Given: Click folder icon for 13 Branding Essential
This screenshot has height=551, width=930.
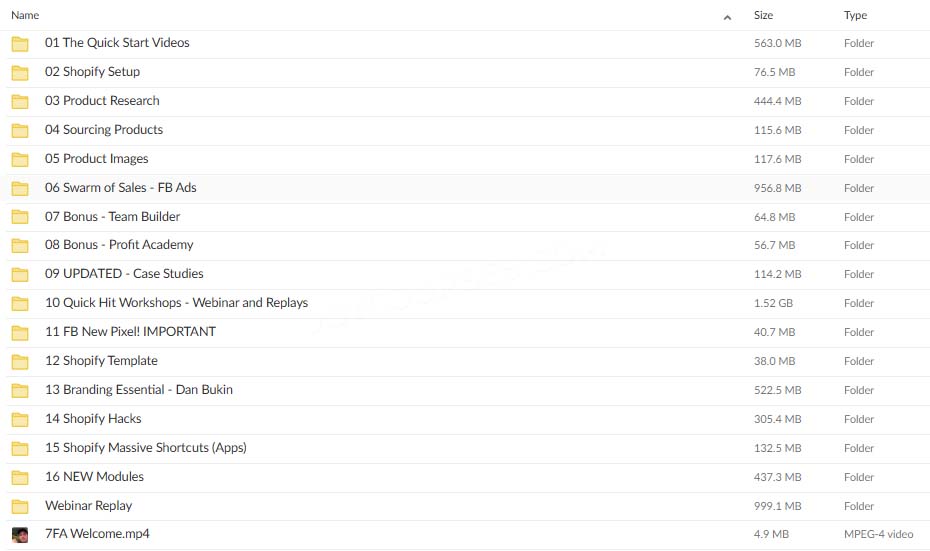Looking at the screenshot, I should point(20,390).
